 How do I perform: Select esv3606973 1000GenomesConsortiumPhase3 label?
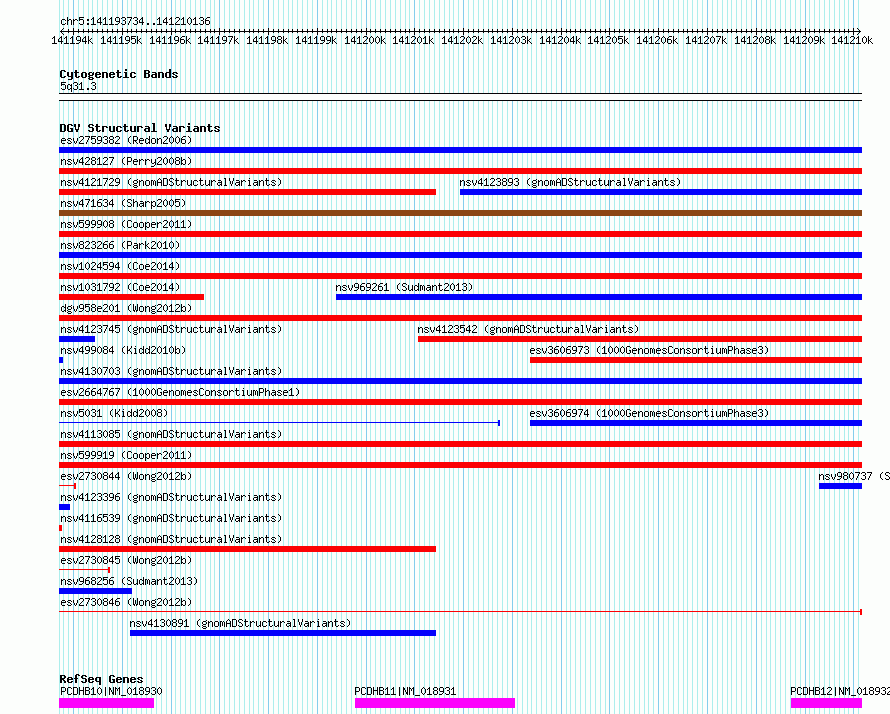[x=649, y=350]
